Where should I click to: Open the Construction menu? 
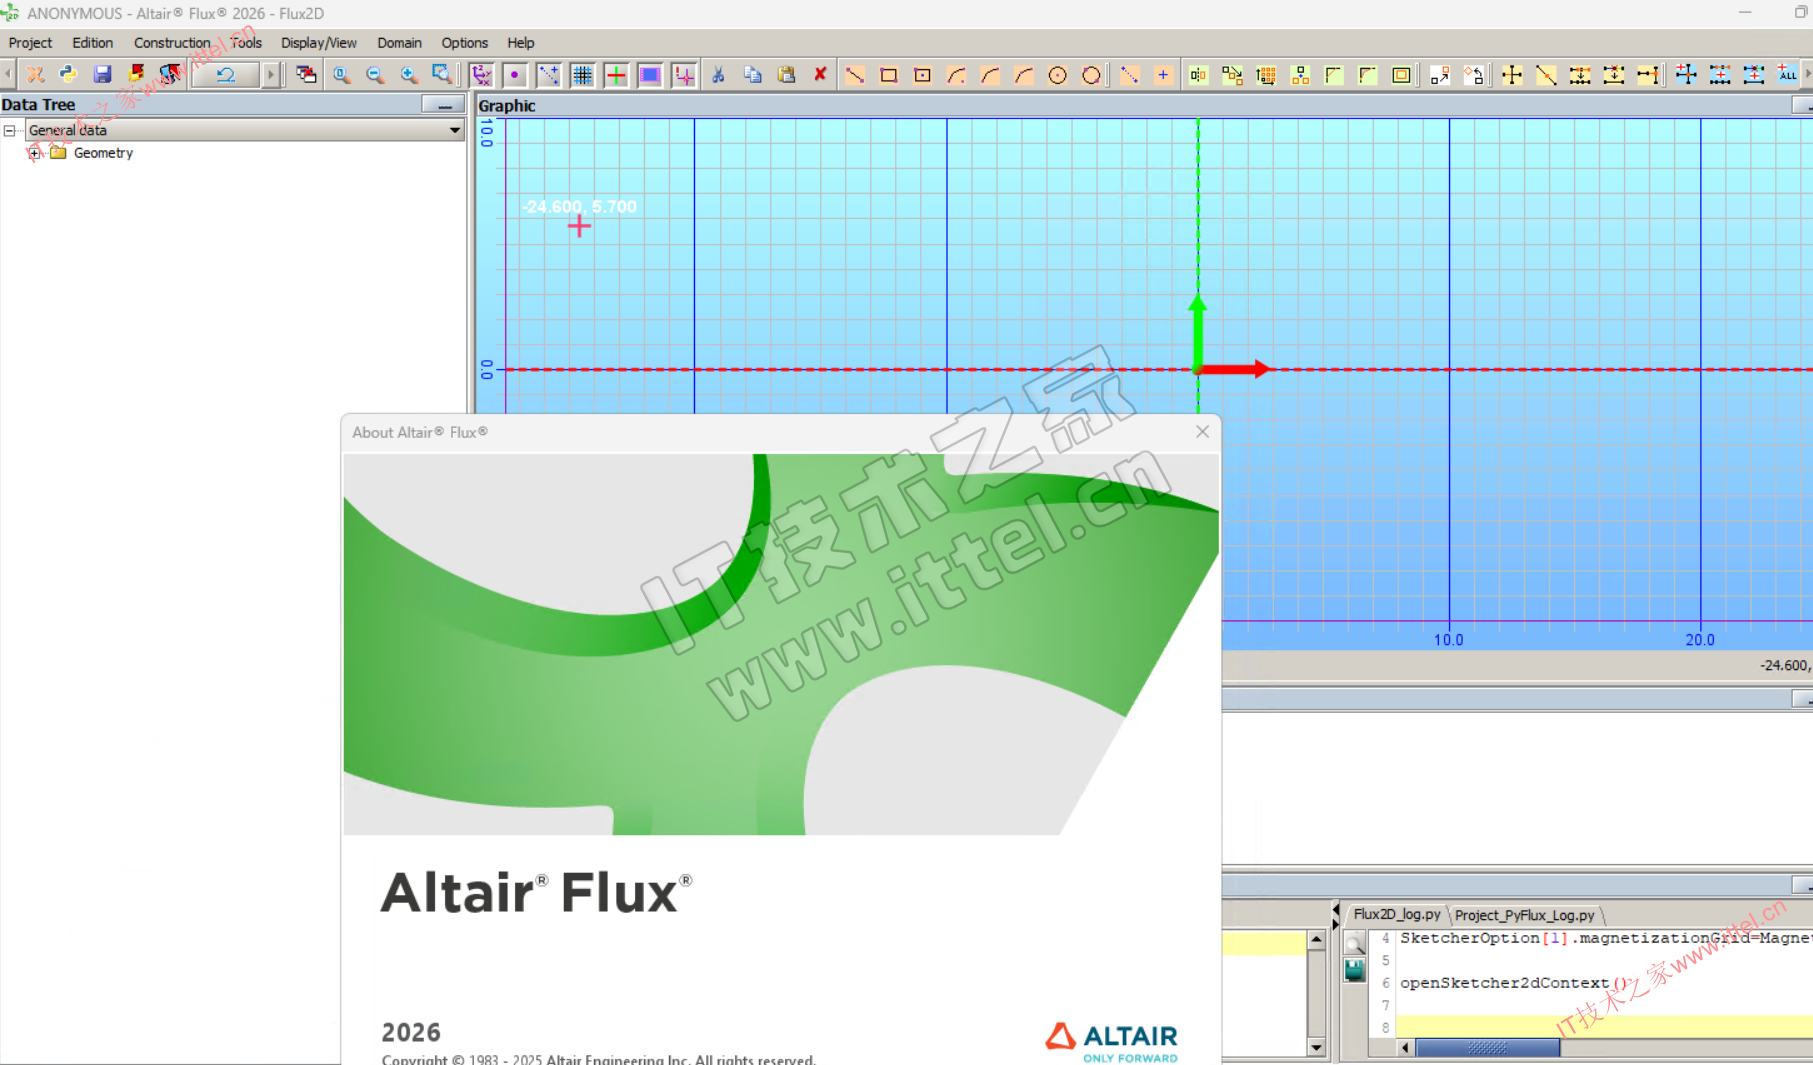click(x=171, y=43)
